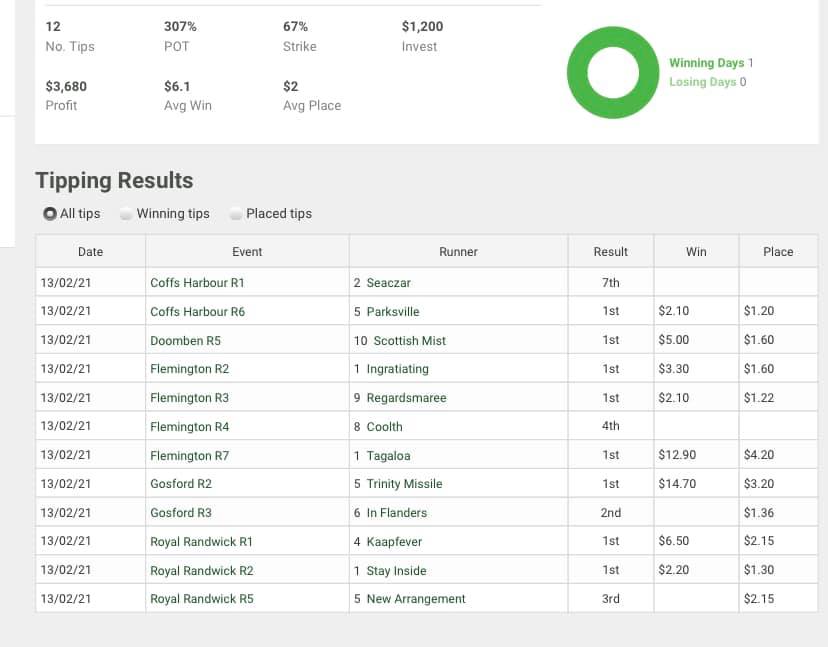Image resolution: width=828 pixels, height=647 pixels.
Task: Click the 12 No. Tips value
Action: click(x=53, y=26)
